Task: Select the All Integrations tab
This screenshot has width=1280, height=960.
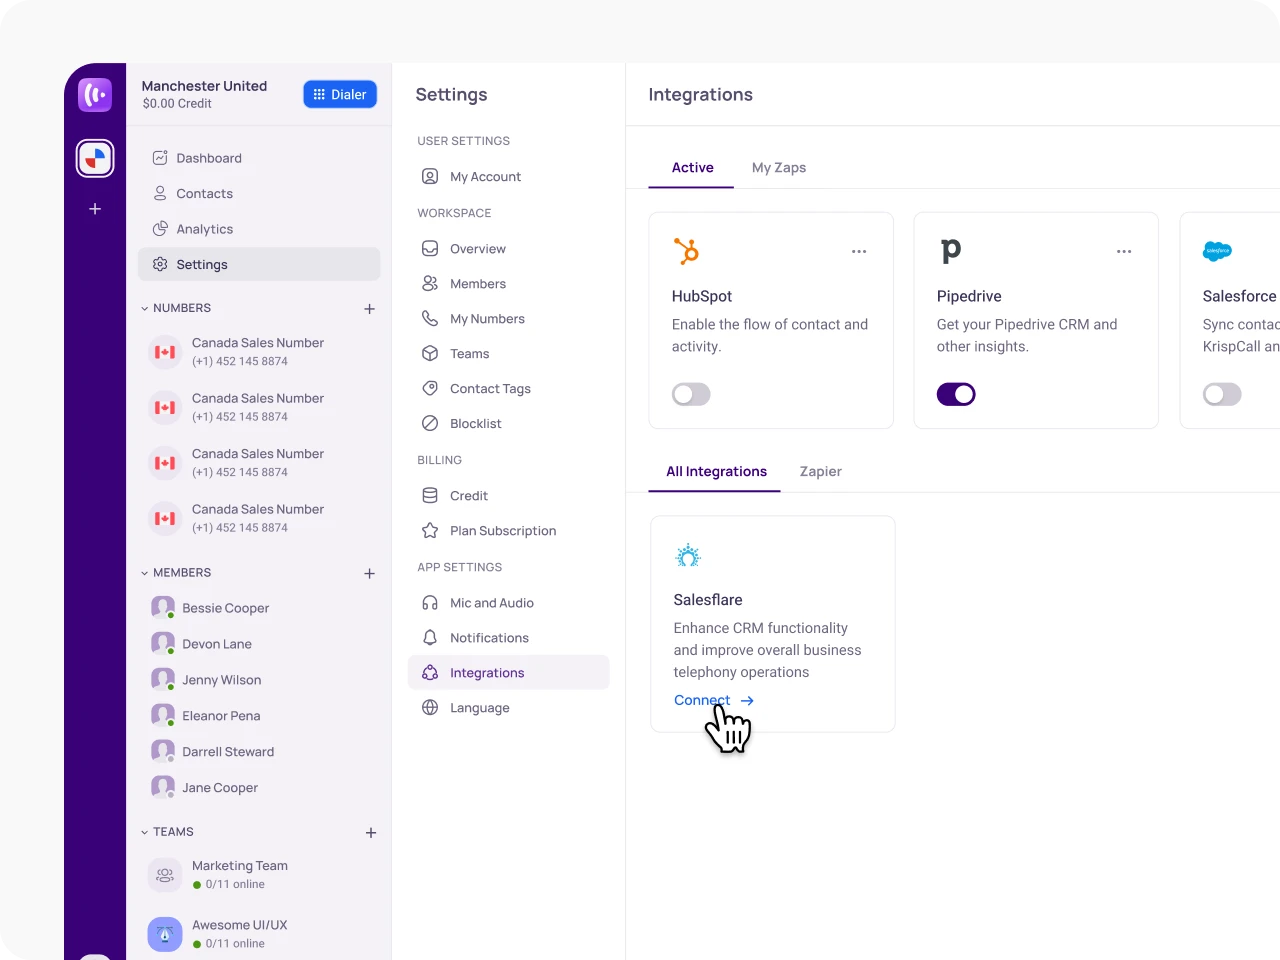Action: coord(716,471)
